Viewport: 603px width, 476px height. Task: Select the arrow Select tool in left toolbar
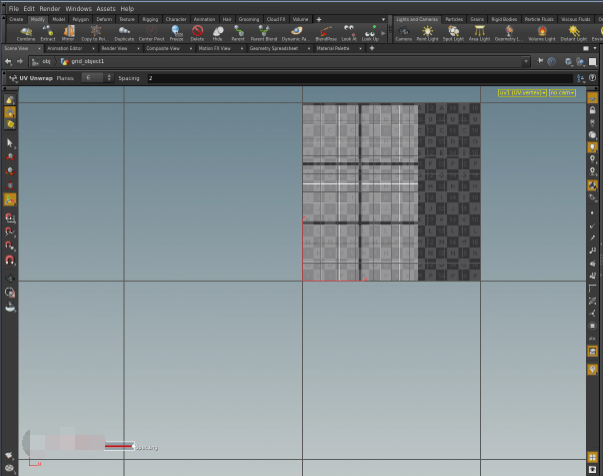[10, 143]
